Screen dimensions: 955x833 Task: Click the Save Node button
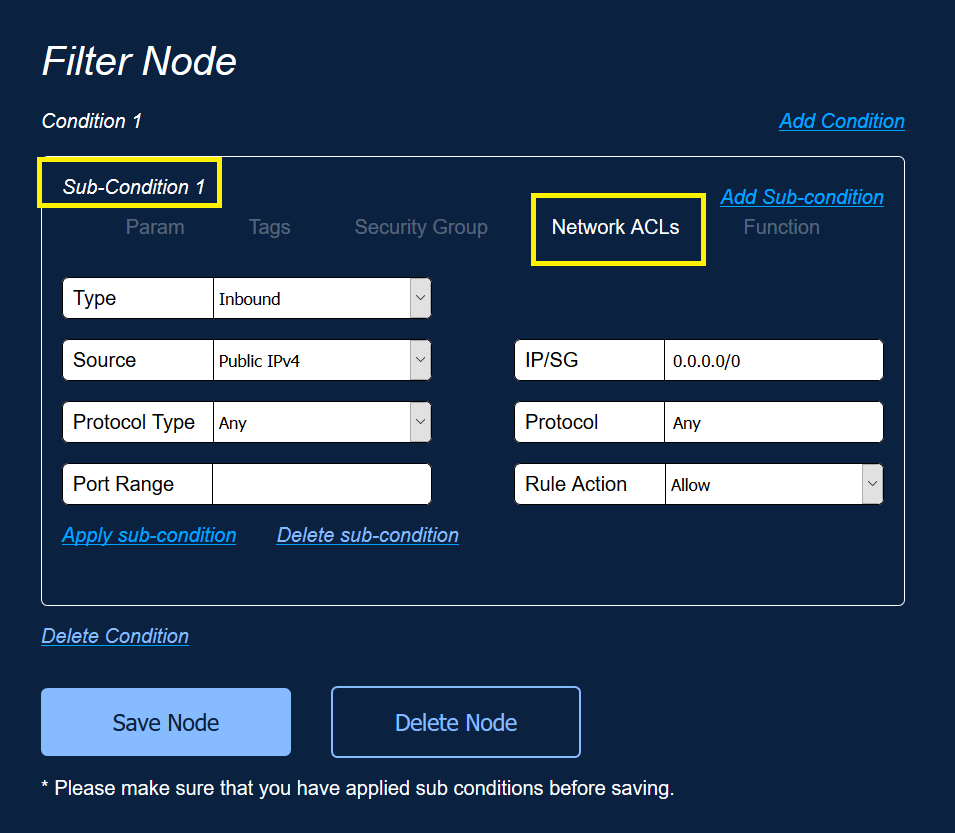click(x=166, y=722)
